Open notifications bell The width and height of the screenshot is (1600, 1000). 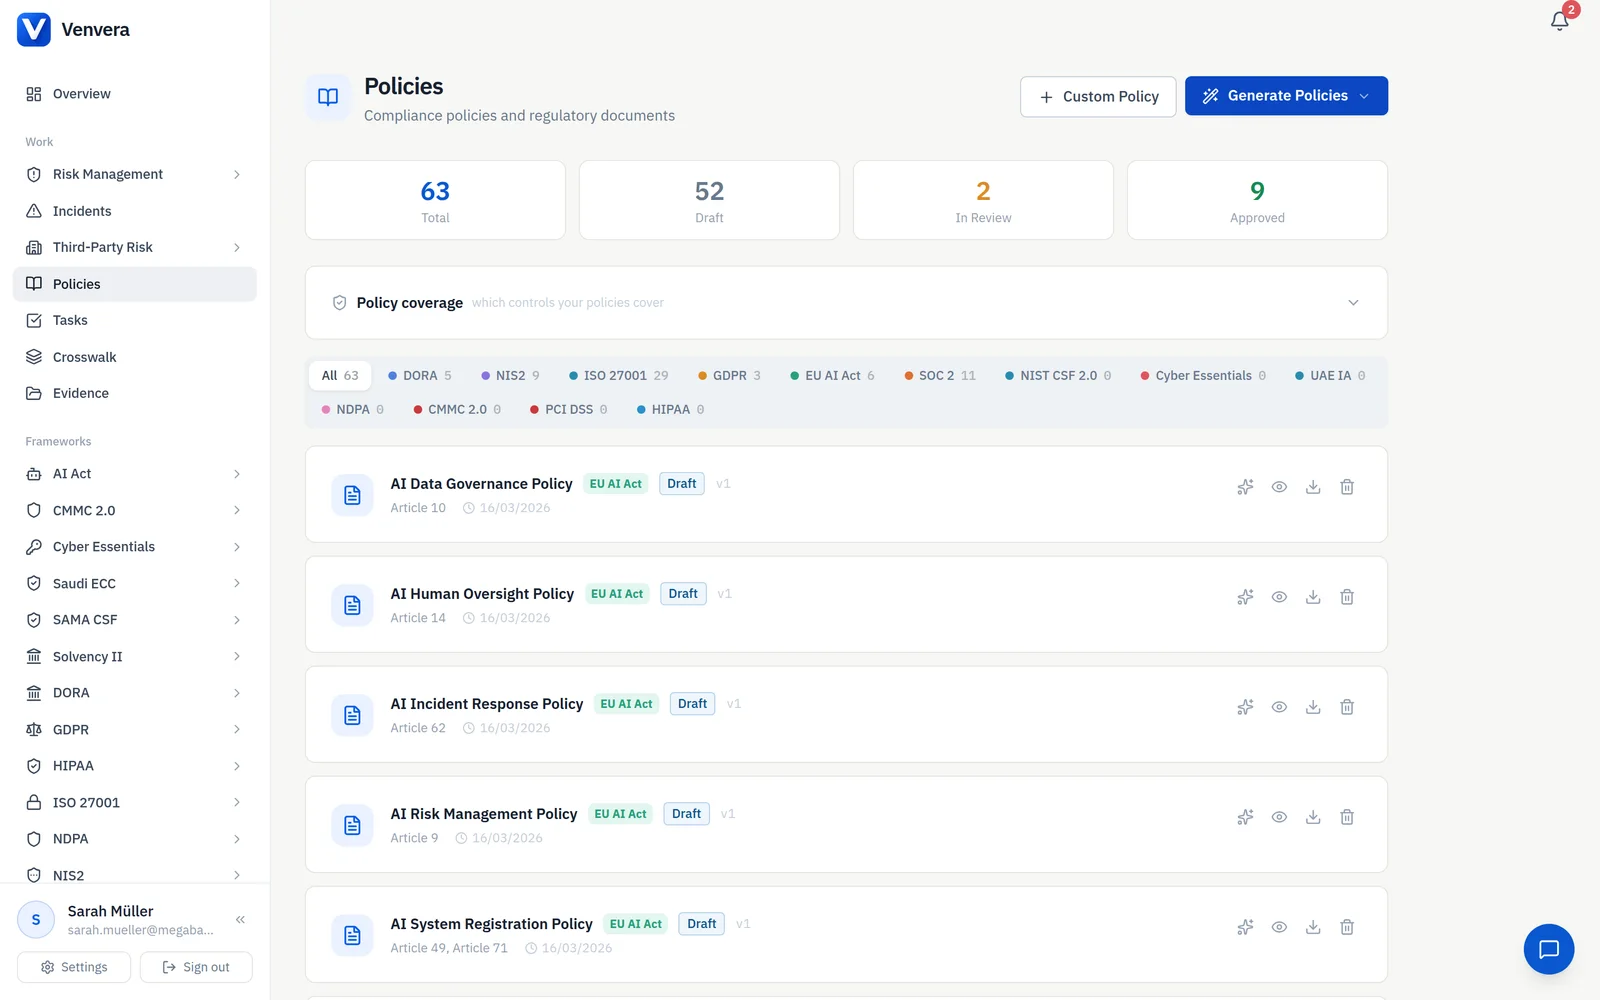1559,21
